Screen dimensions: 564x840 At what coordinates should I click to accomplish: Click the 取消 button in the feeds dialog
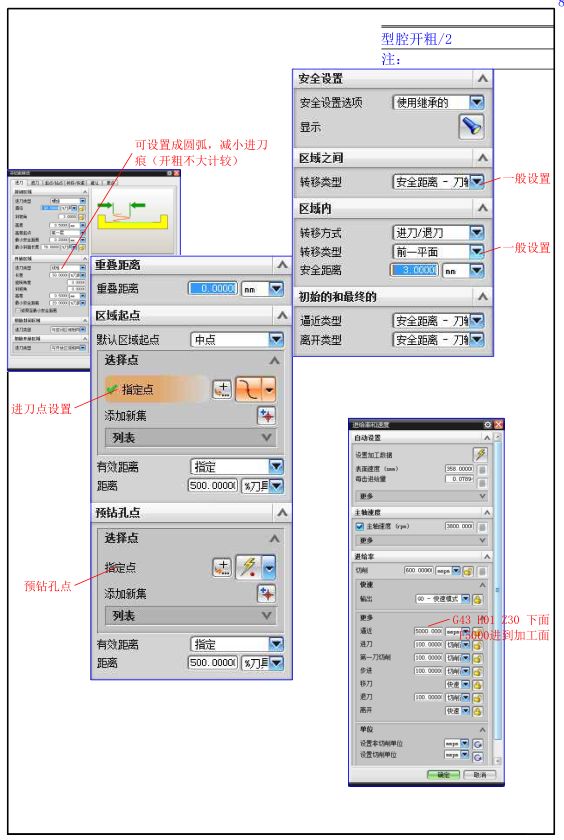point(480,775)
